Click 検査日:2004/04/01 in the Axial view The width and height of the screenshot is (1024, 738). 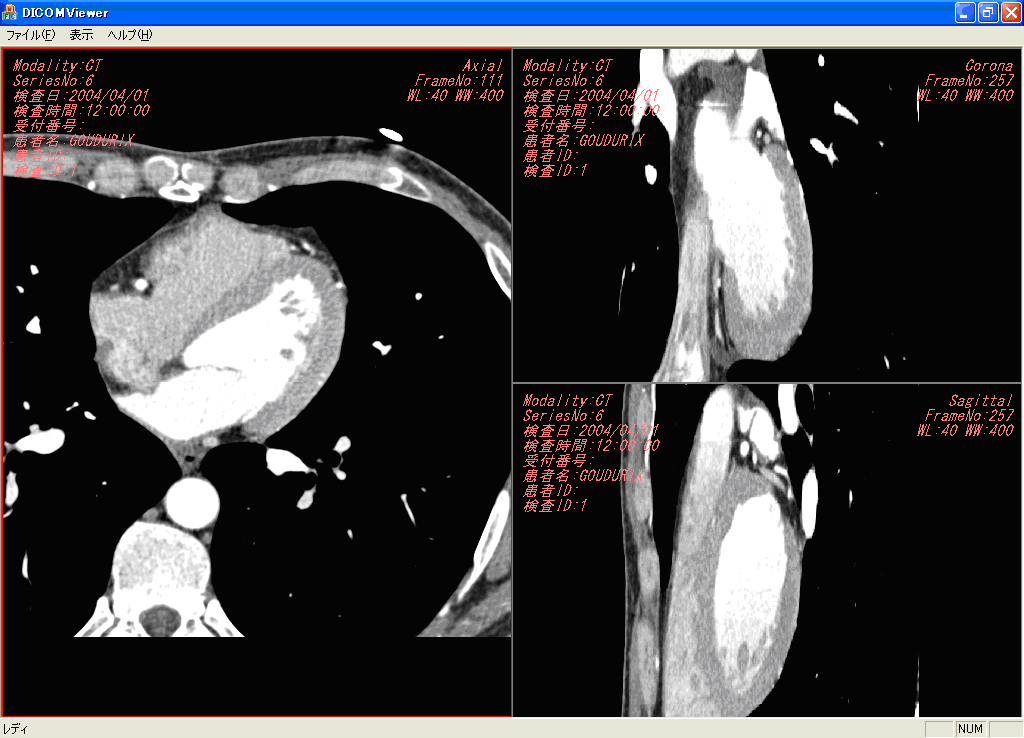pos(81,96)
